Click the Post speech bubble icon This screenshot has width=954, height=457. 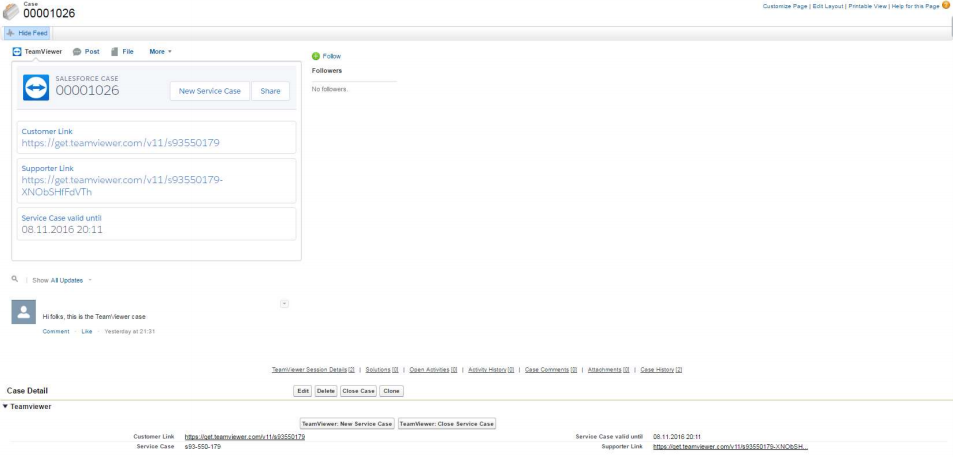coord(77,52)
